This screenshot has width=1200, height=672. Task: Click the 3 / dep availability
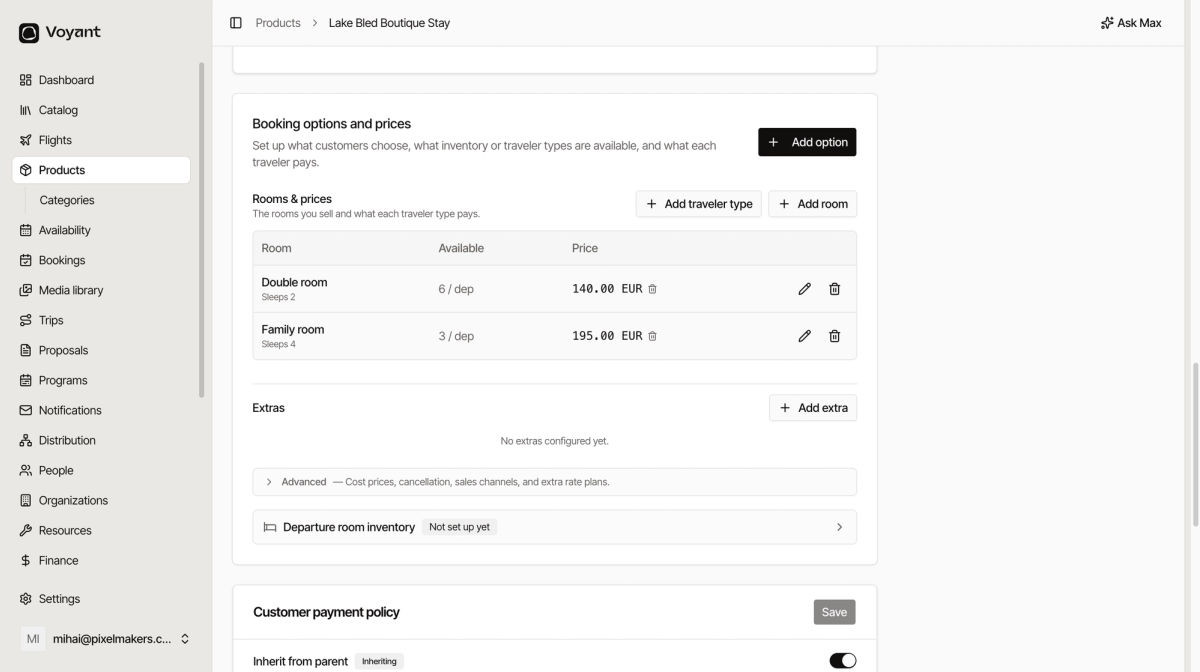[456, 336]
